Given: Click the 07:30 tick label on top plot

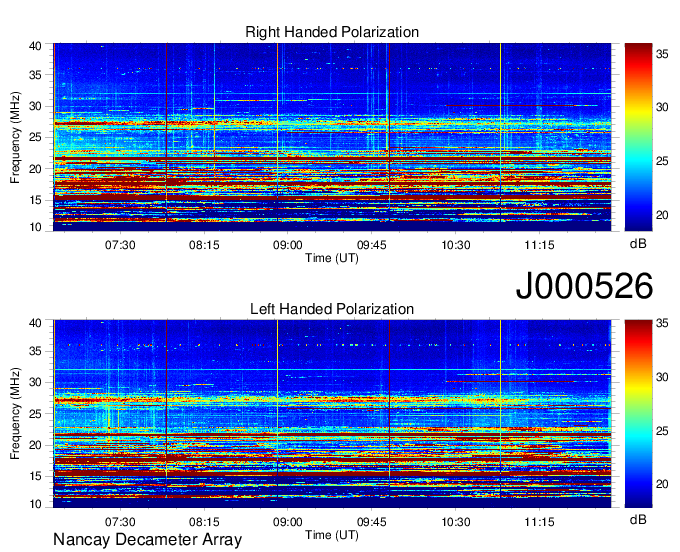Looking at the screenshot, I should [x=120, y=245].
